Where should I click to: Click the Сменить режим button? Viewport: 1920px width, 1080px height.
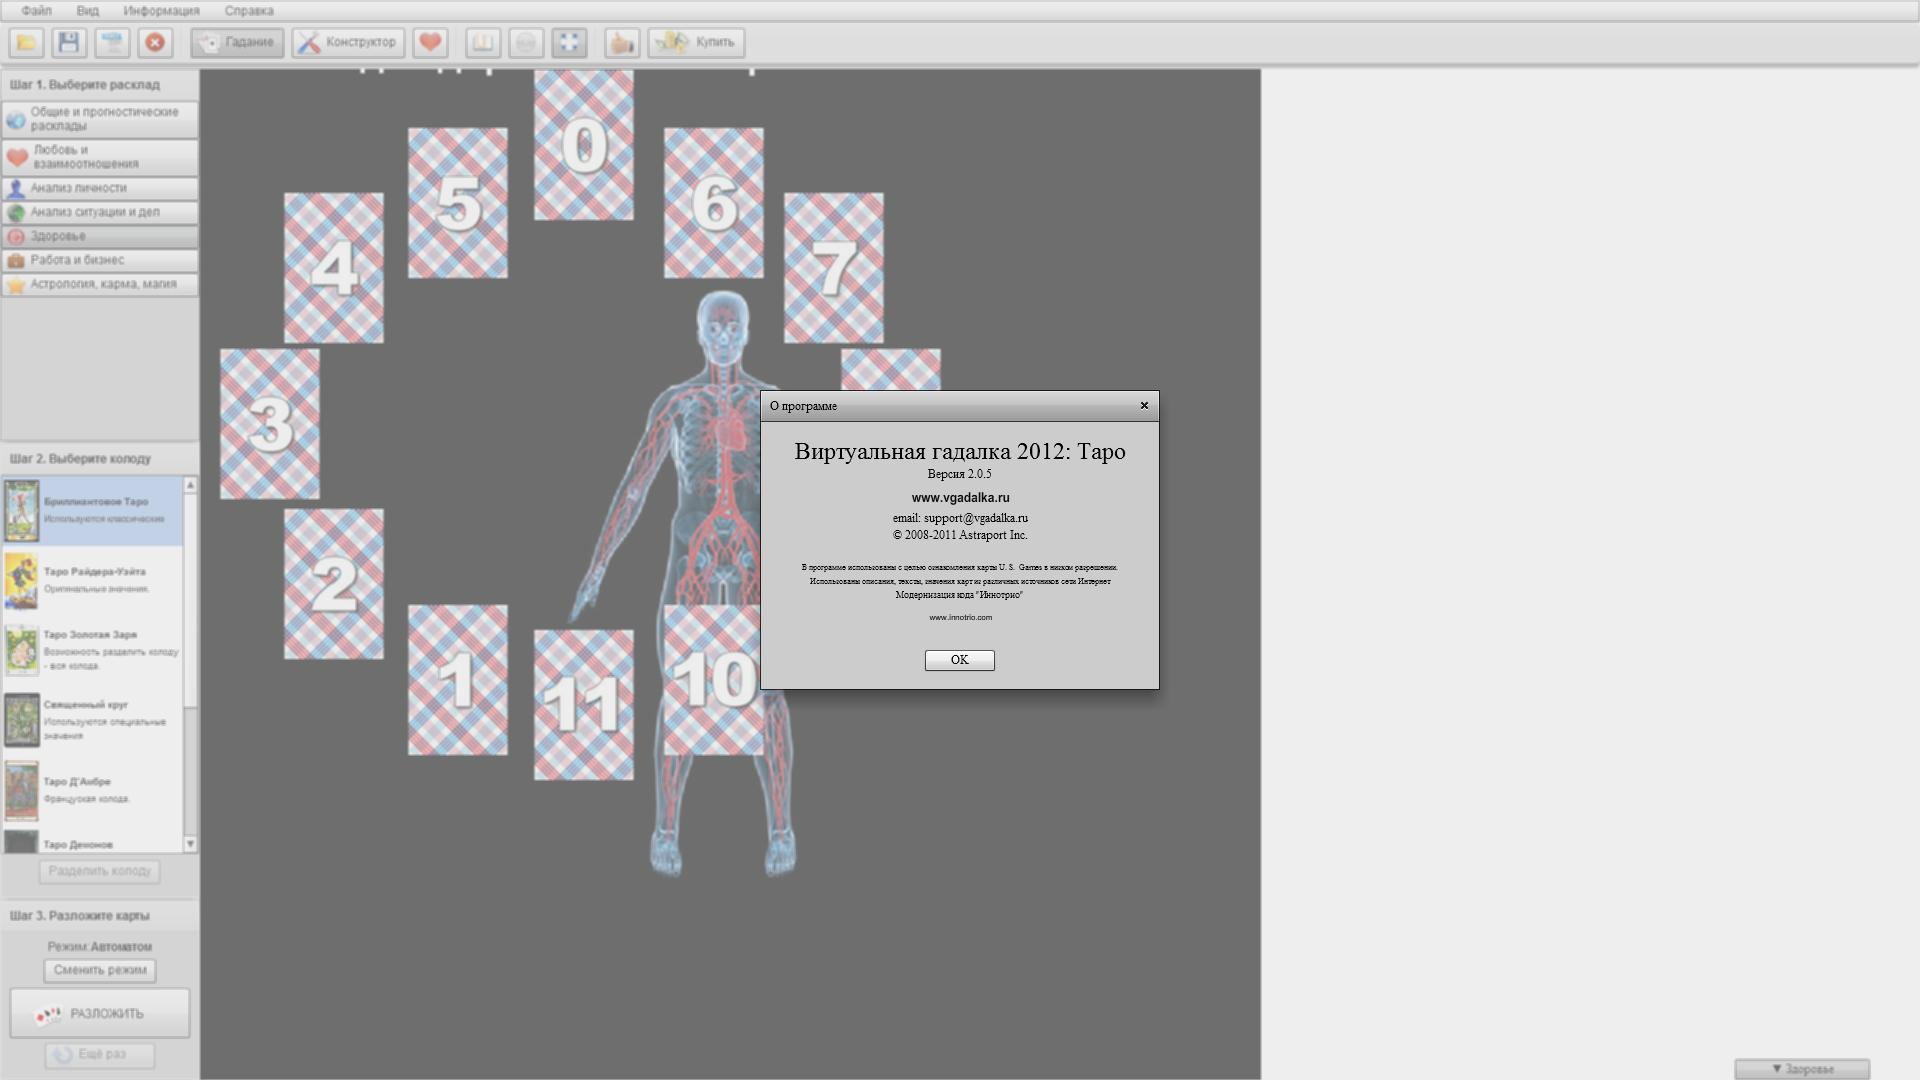[x=100, y=970]
